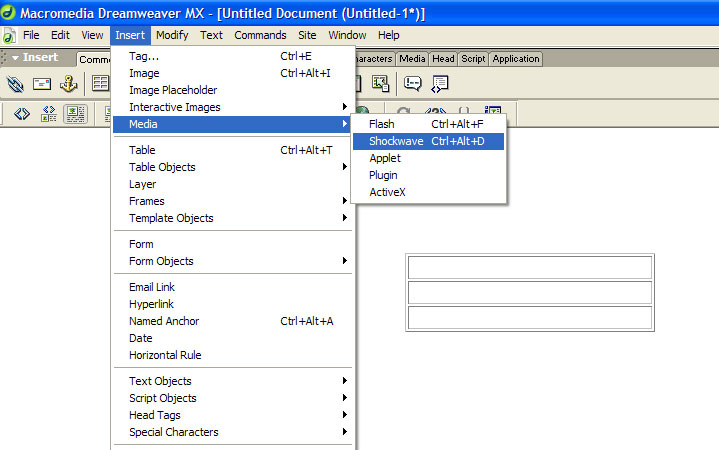Click the Insert Table icon
719x450 pixels.
(100, 84)
